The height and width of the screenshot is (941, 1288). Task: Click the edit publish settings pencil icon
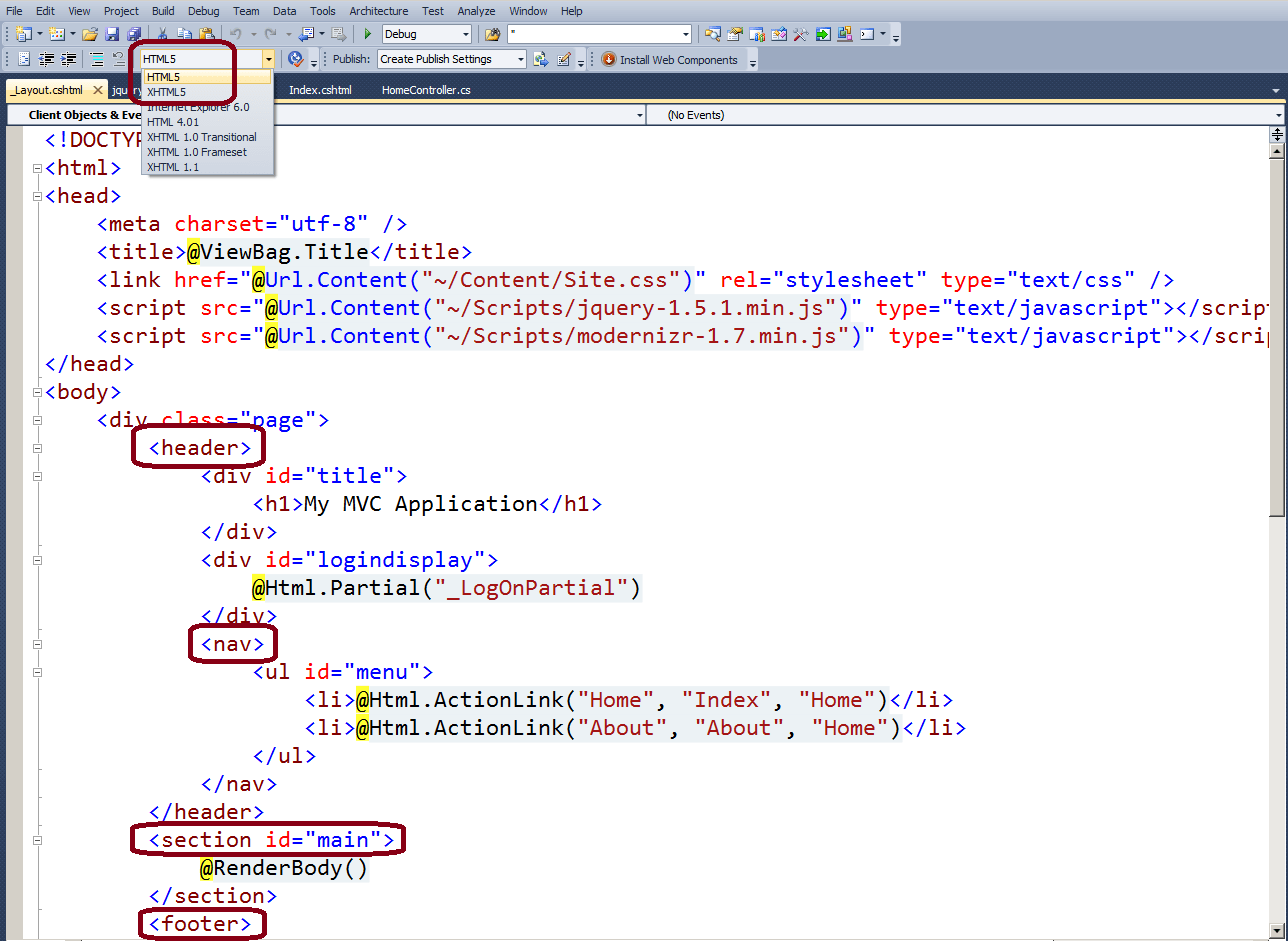[563, 59]
